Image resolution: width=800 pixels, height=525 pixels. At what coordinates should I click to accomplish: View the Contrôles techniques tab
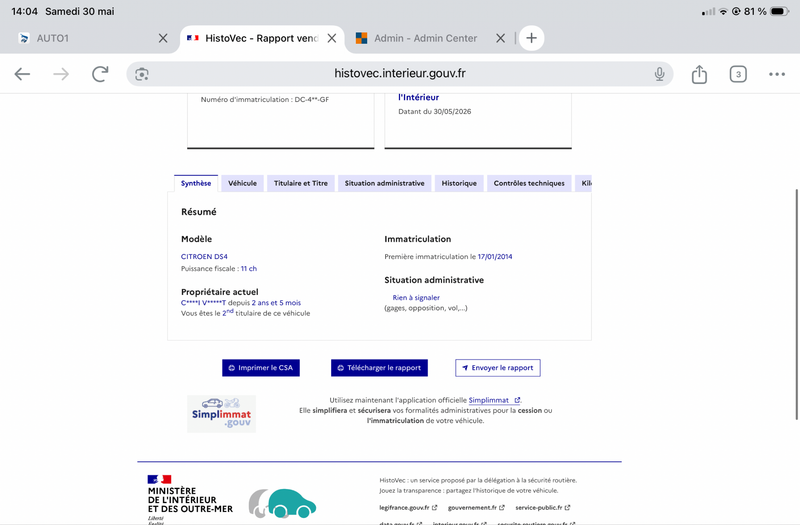[529, 183]
